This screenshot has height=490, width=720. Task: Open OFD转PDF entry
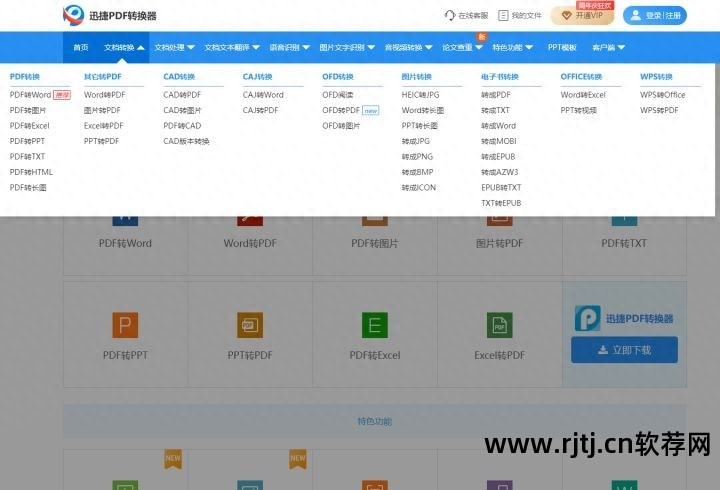(x=341, y=110)
